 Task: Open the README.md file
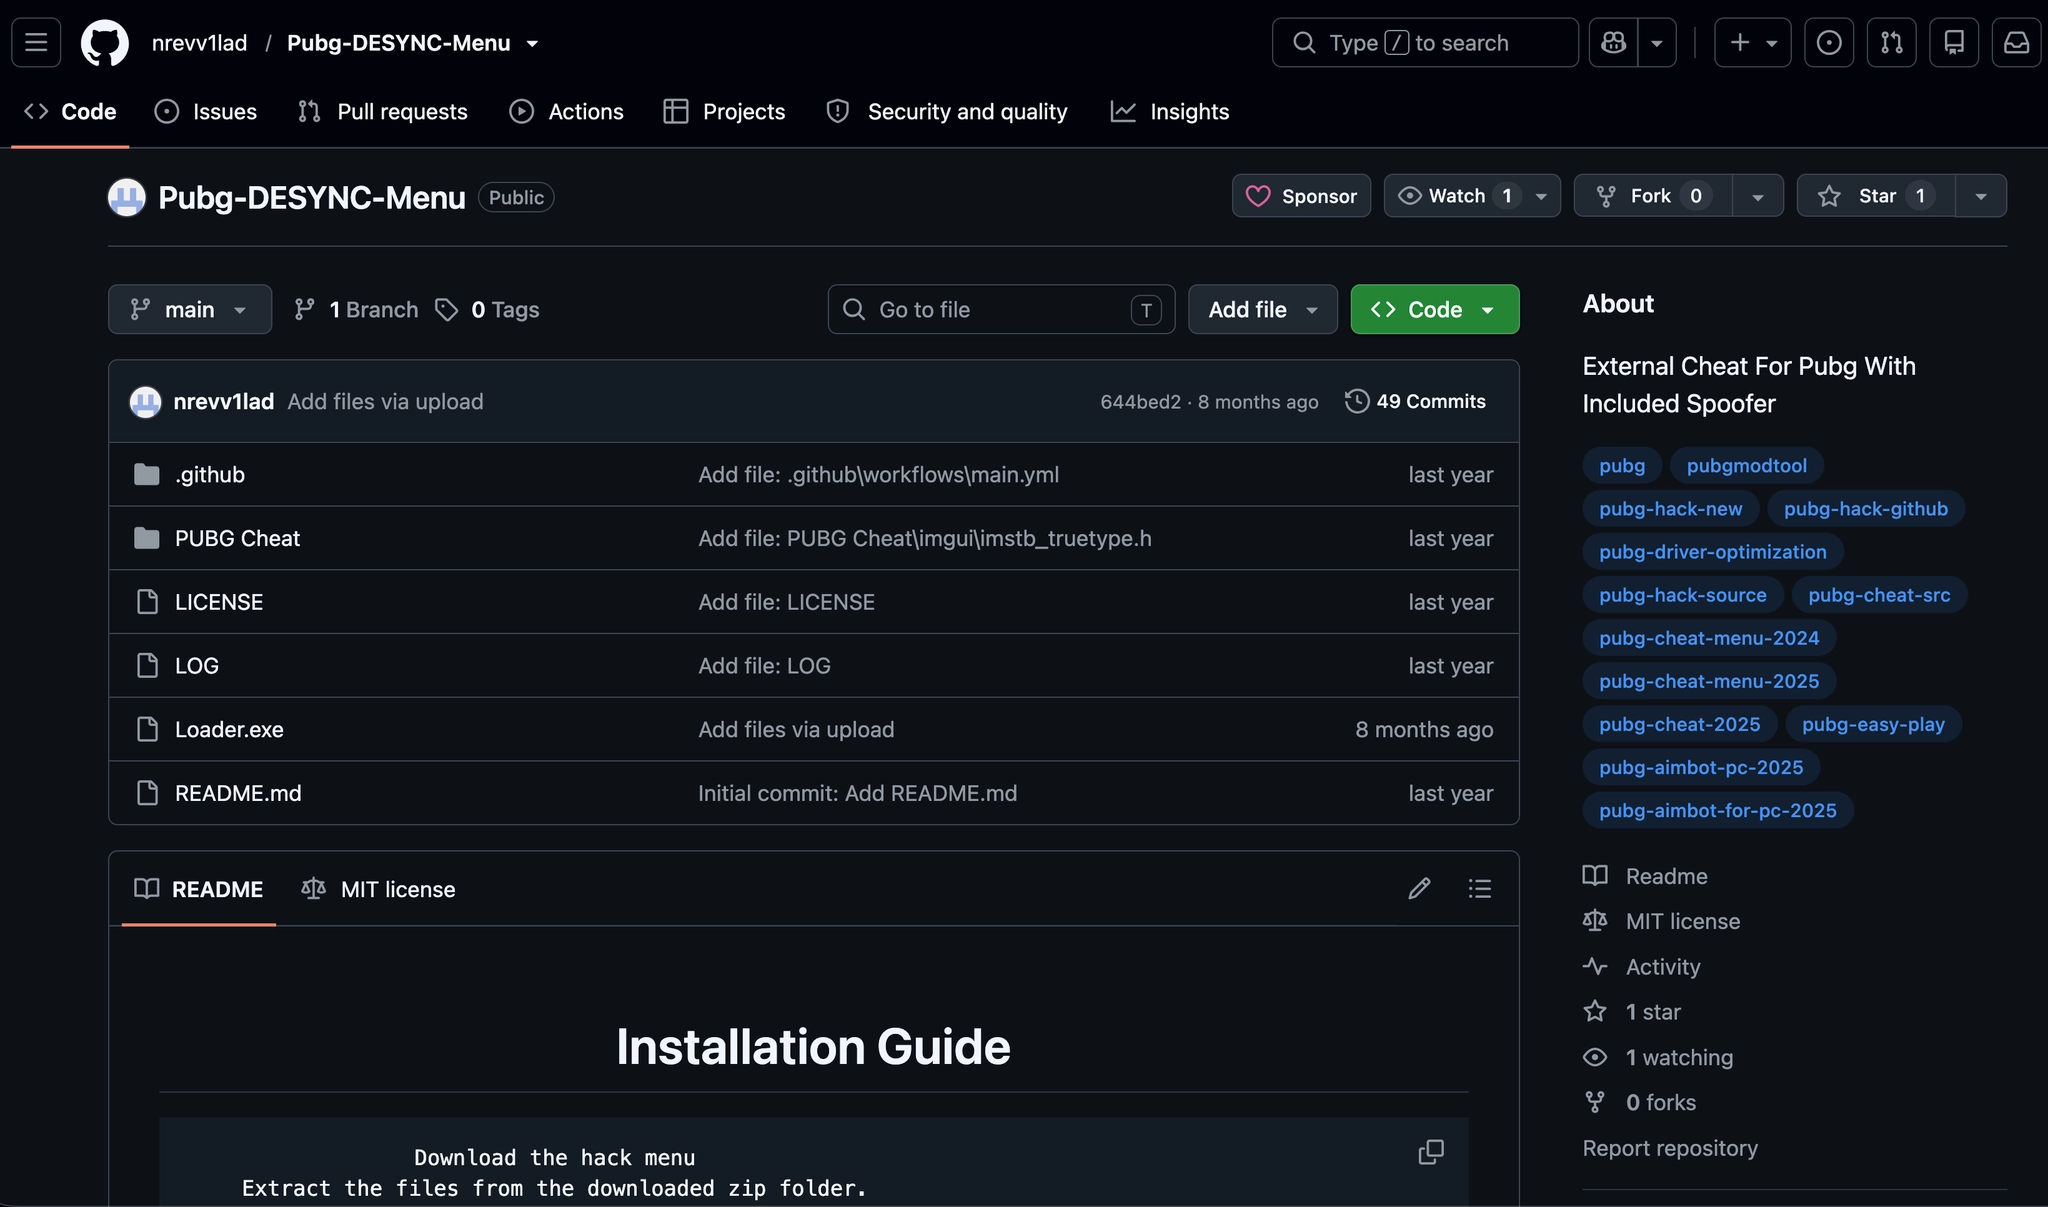[x=238, y=793]
